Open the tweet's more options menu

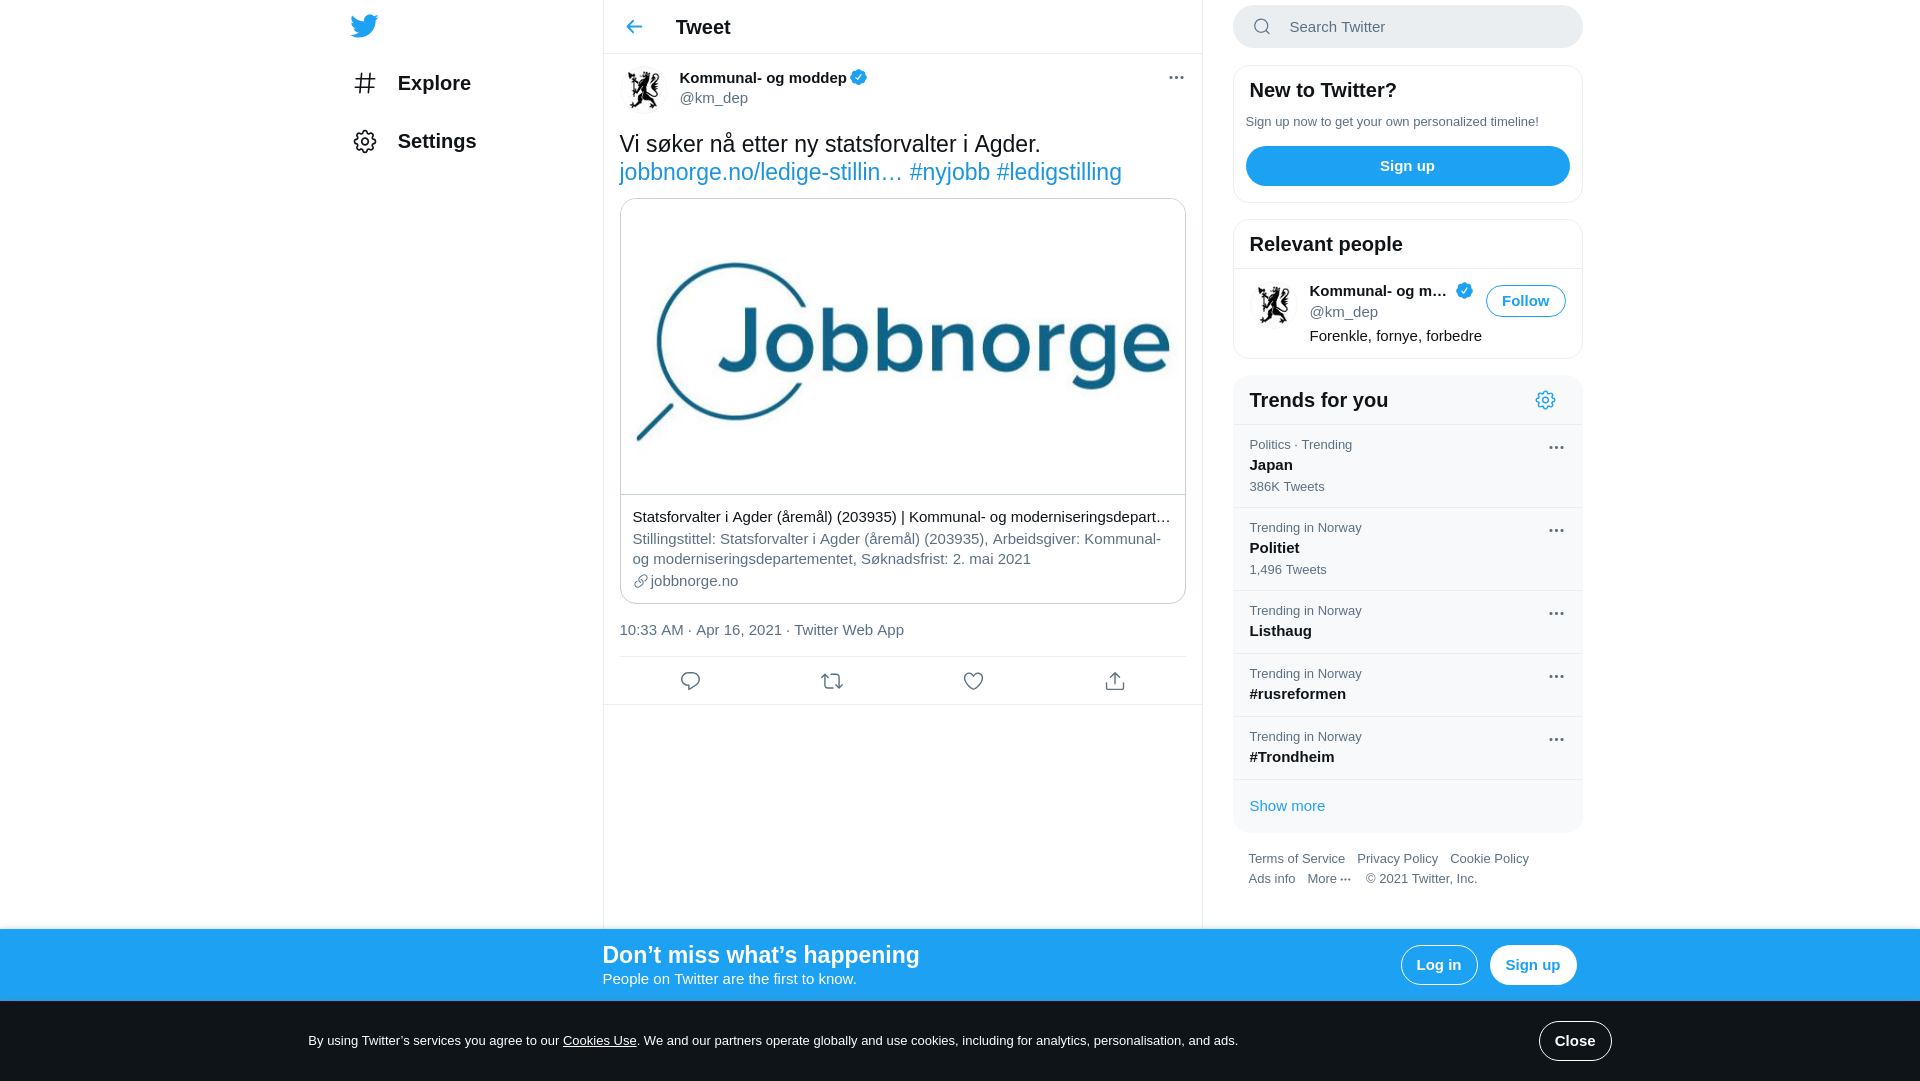1176,78
